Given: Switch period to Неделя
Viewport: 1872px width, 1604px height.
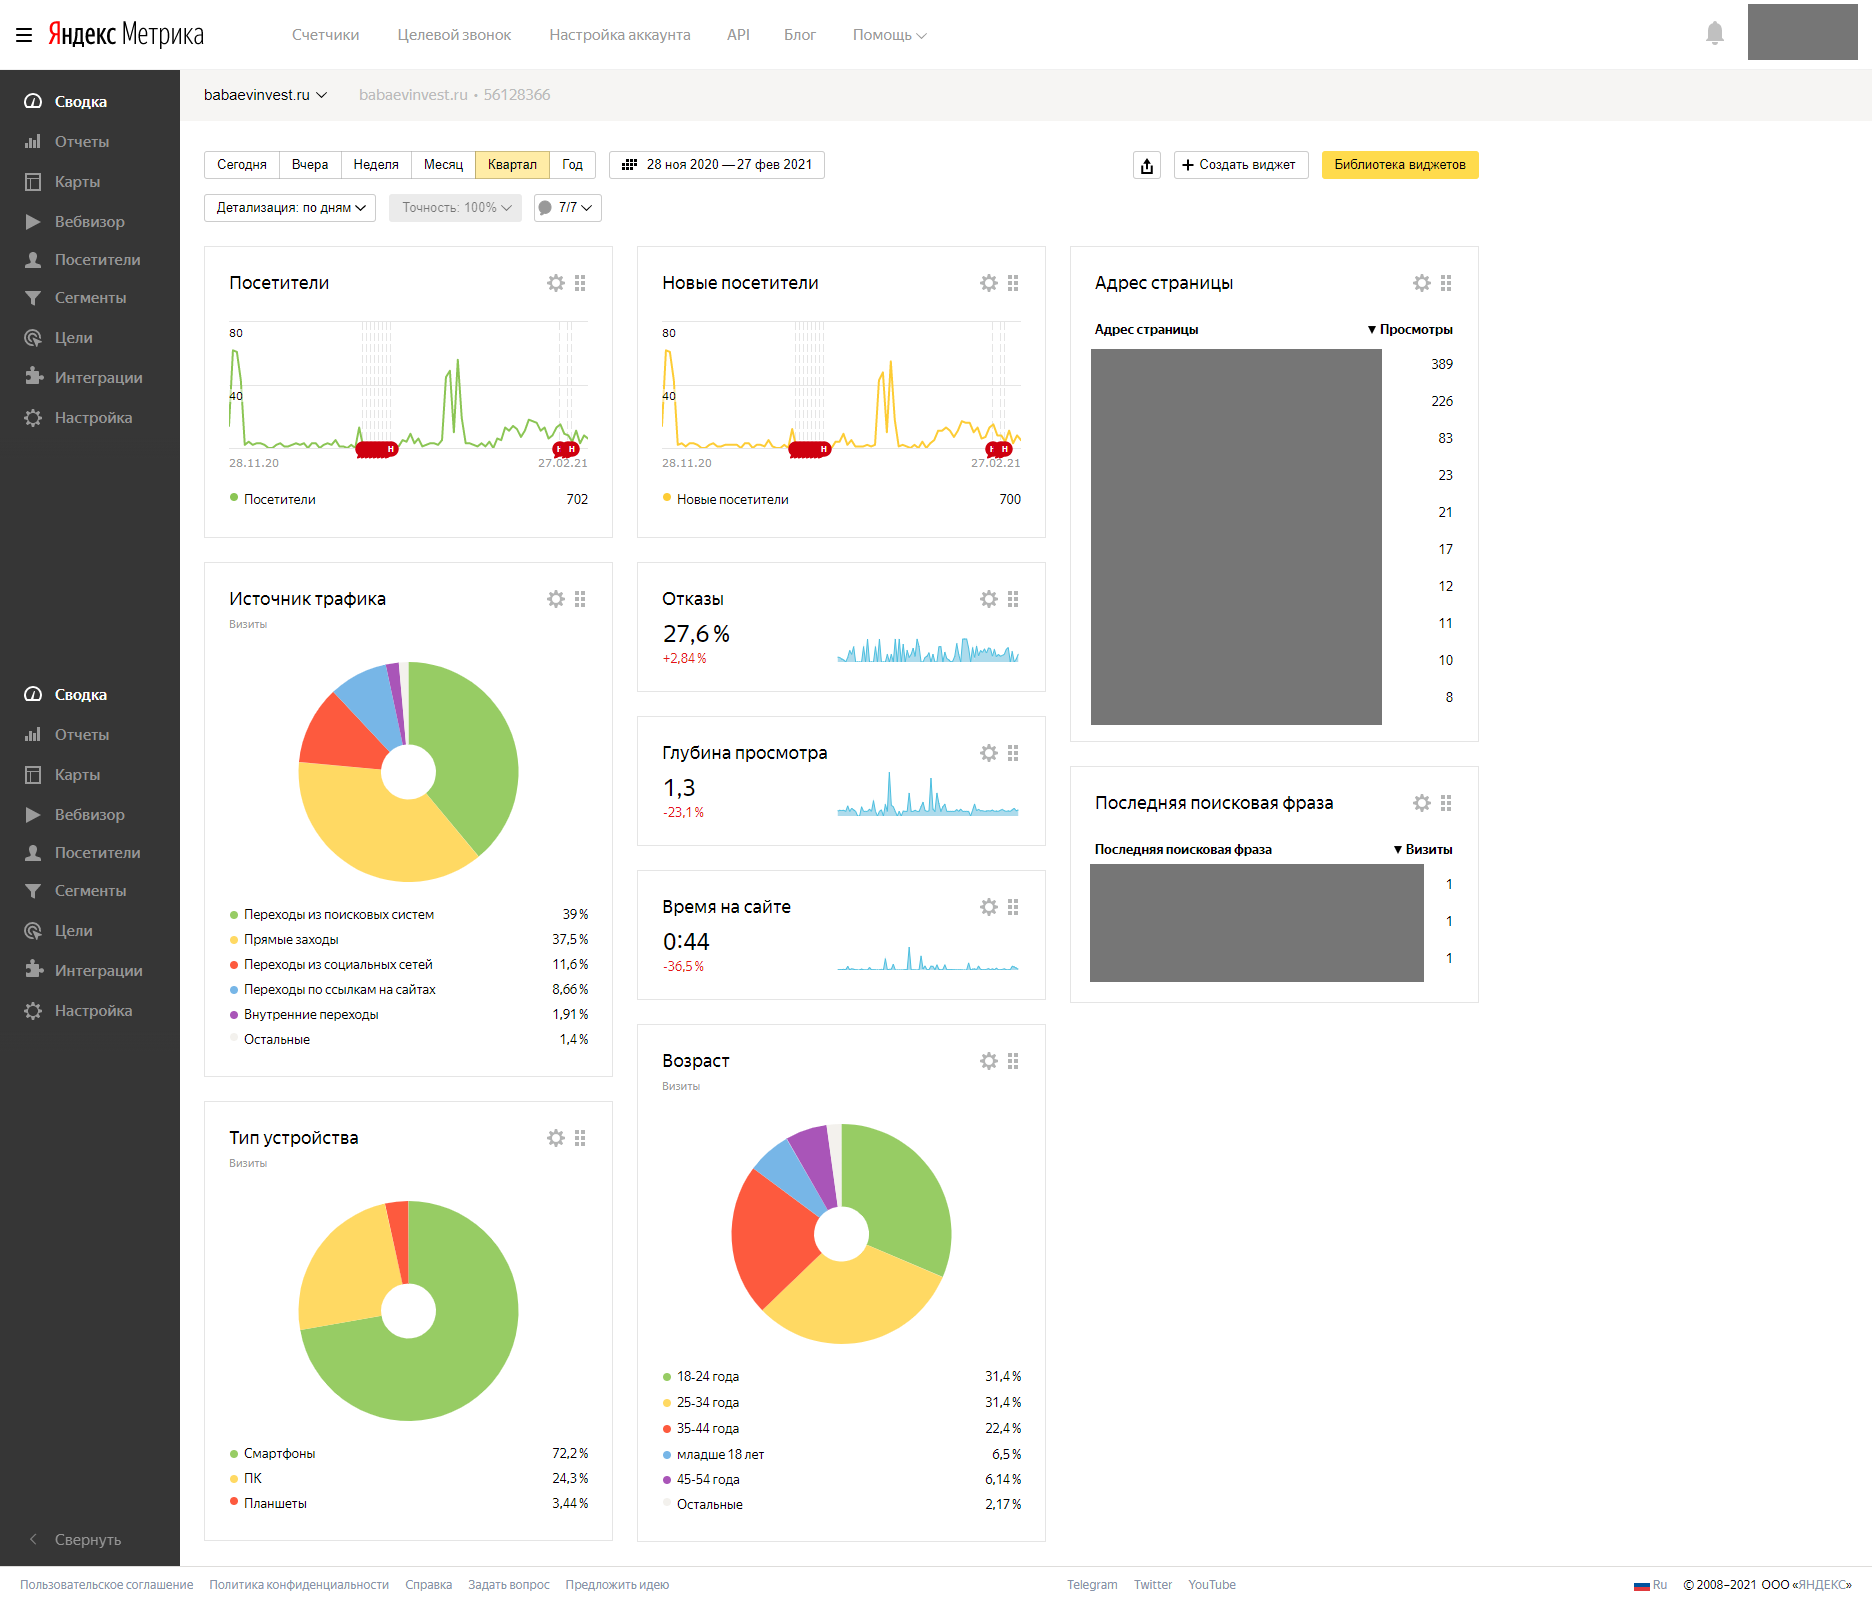Looking at the screenshot, I should (376, 165).
